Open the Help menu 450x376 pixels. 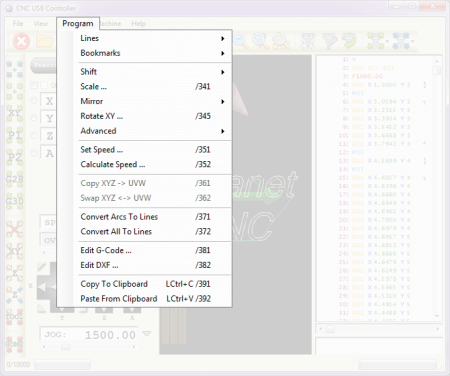(138, 24)
